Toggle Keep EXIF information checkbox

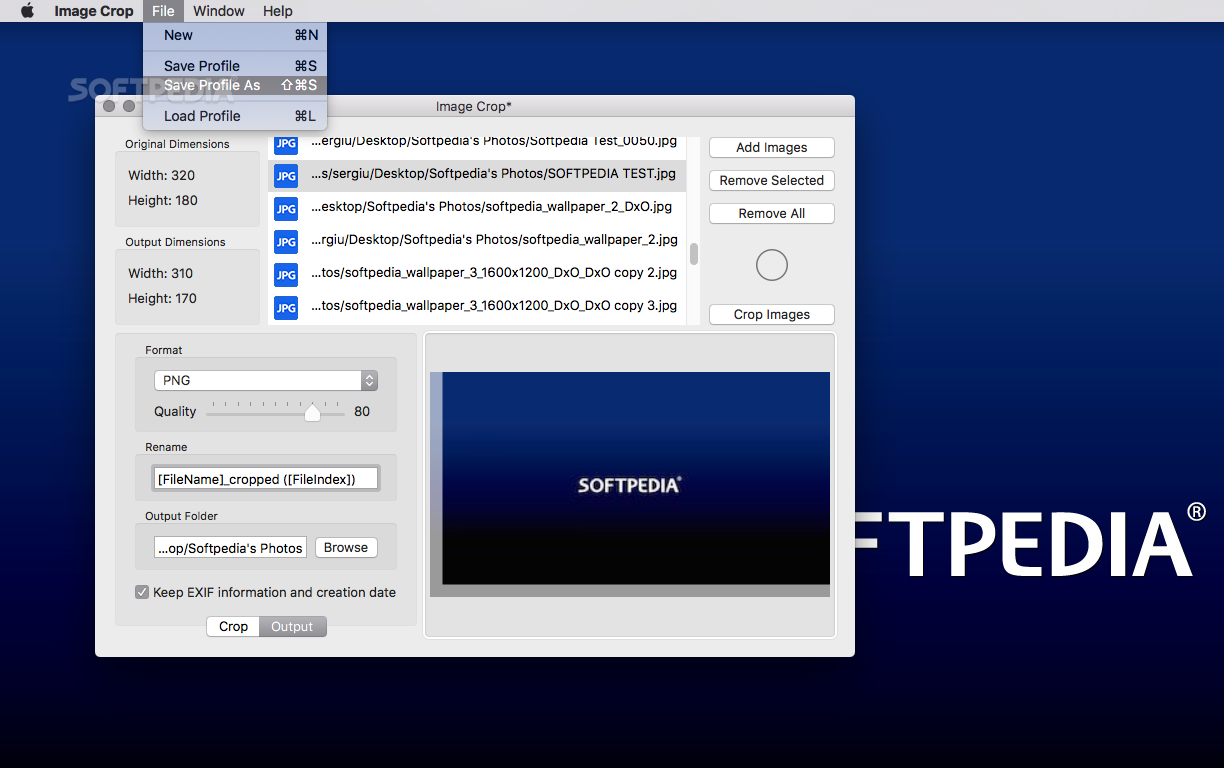142,592
